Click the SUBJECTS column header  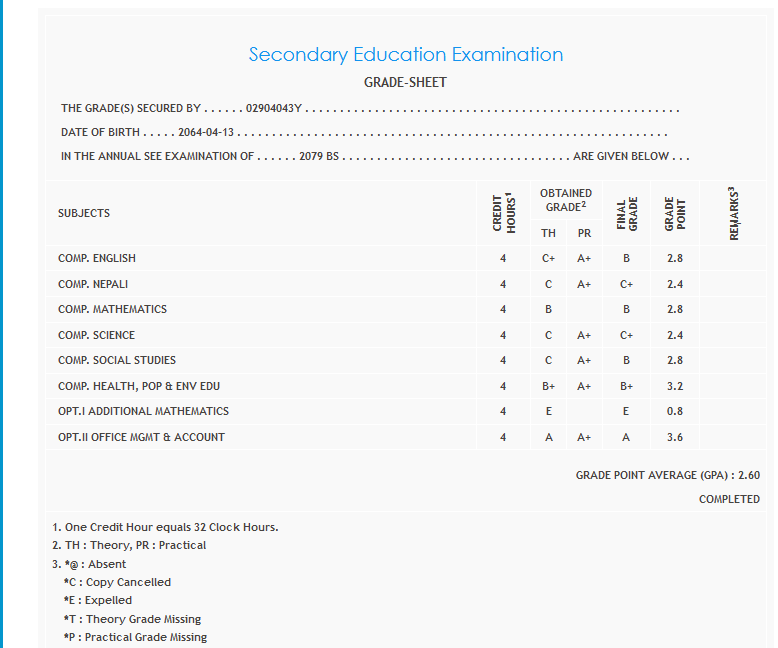(84, 213)
